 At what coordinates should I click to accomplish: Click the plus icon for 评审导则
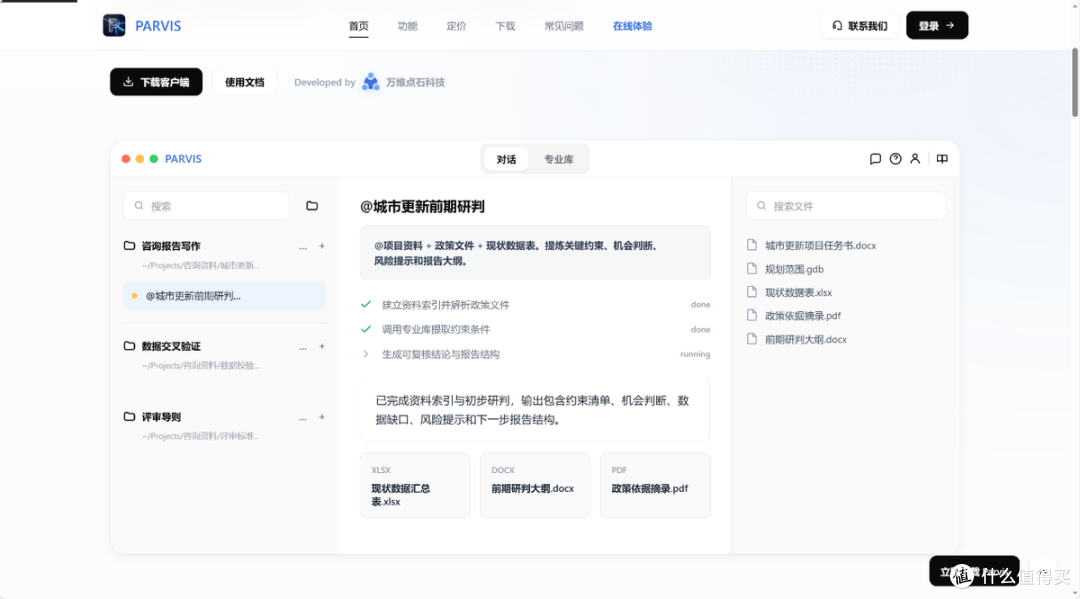322,417
